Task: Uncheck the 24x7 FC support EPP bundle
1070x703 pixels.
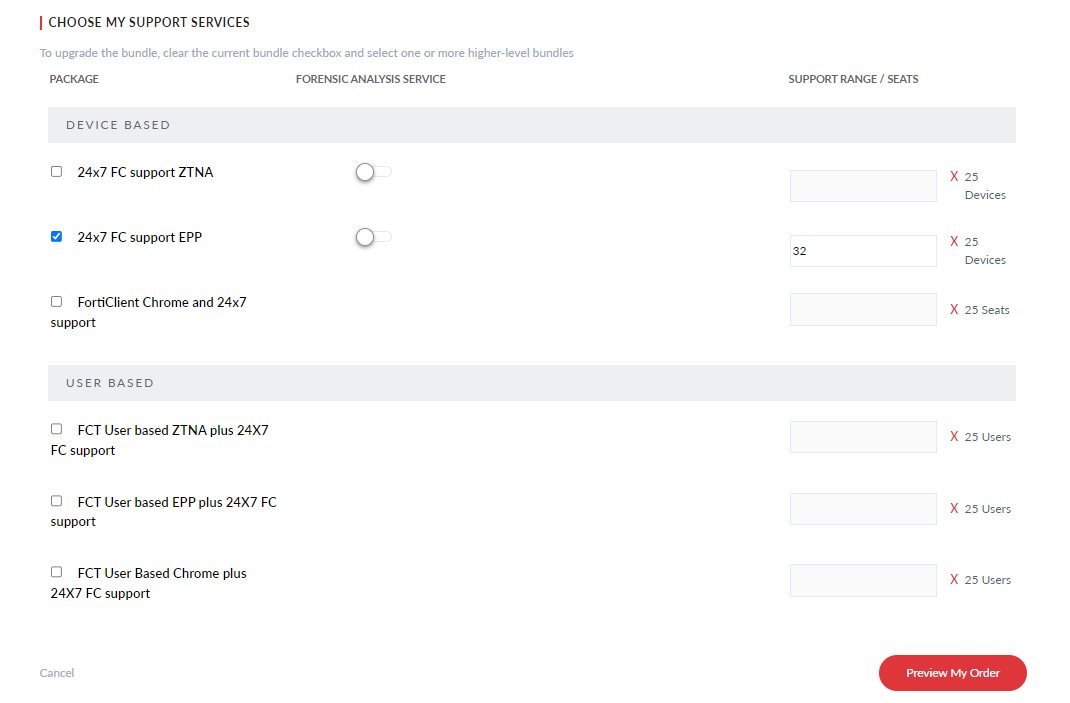Action: point(56,236)
